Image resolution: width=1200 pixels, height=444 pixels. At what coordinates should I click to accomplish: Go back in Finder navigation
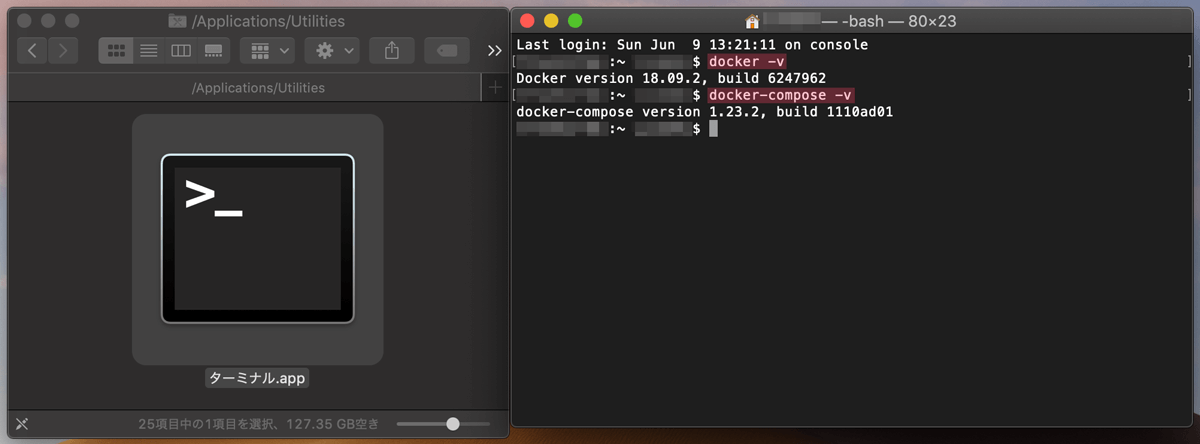pos(33,50)
